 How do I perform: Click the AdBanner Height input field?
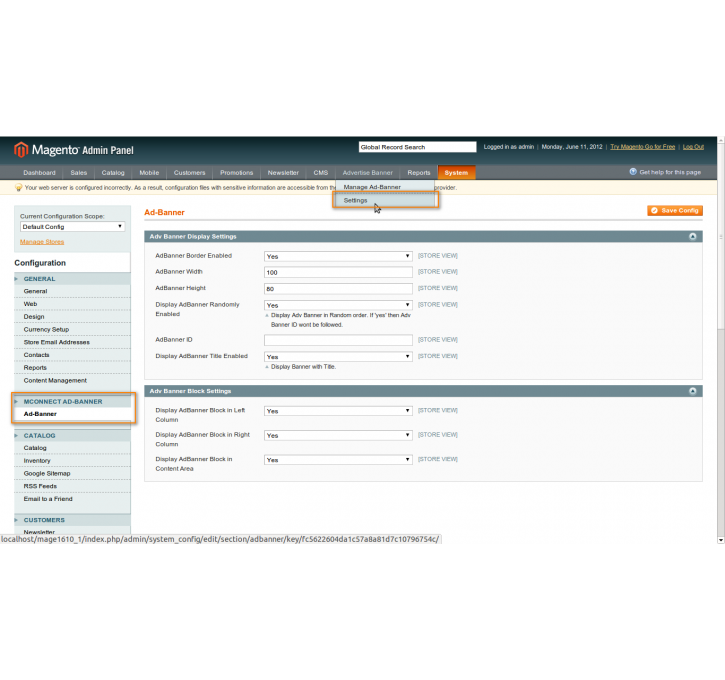click(x=338, y=288)
